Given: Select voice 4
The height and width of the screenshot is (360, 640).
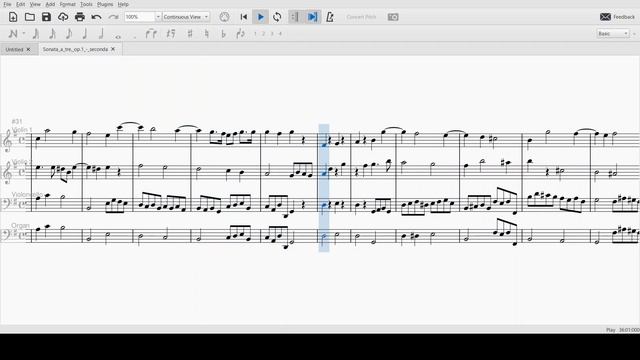Looking at the screenshot, I should (280, 34).
